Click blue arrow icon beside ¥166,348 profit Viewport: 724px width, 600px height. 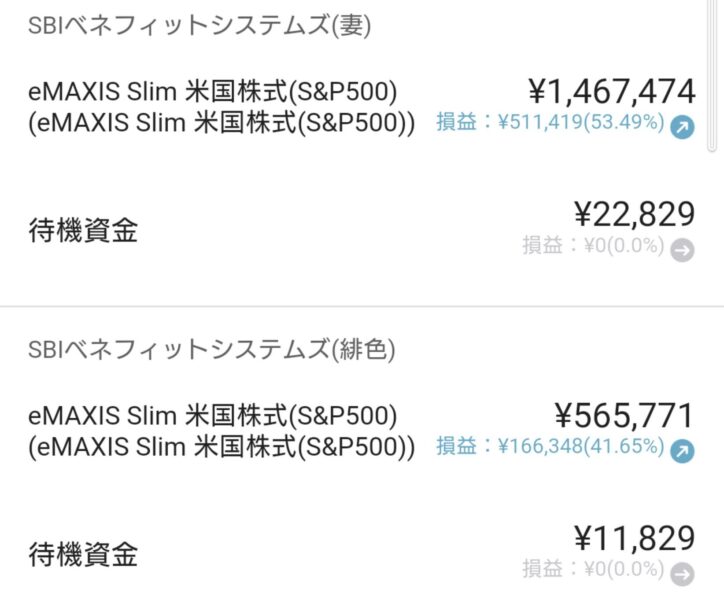tap(682, 450)
